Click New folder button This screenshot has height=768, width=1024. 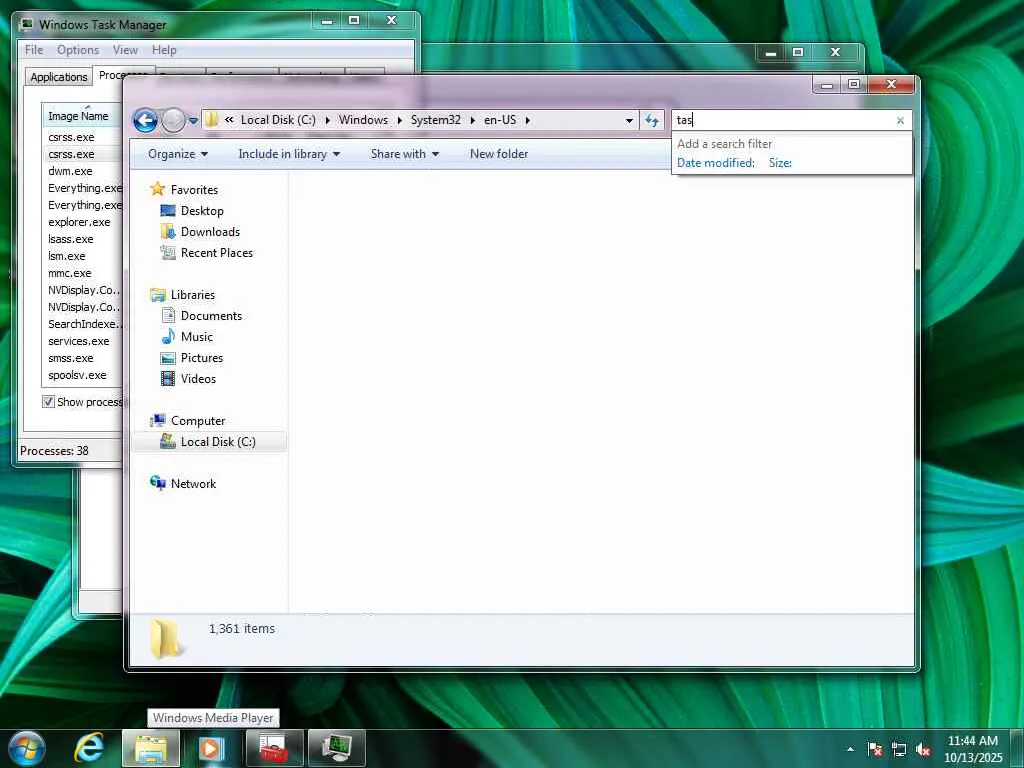click(x=499, y=154)
